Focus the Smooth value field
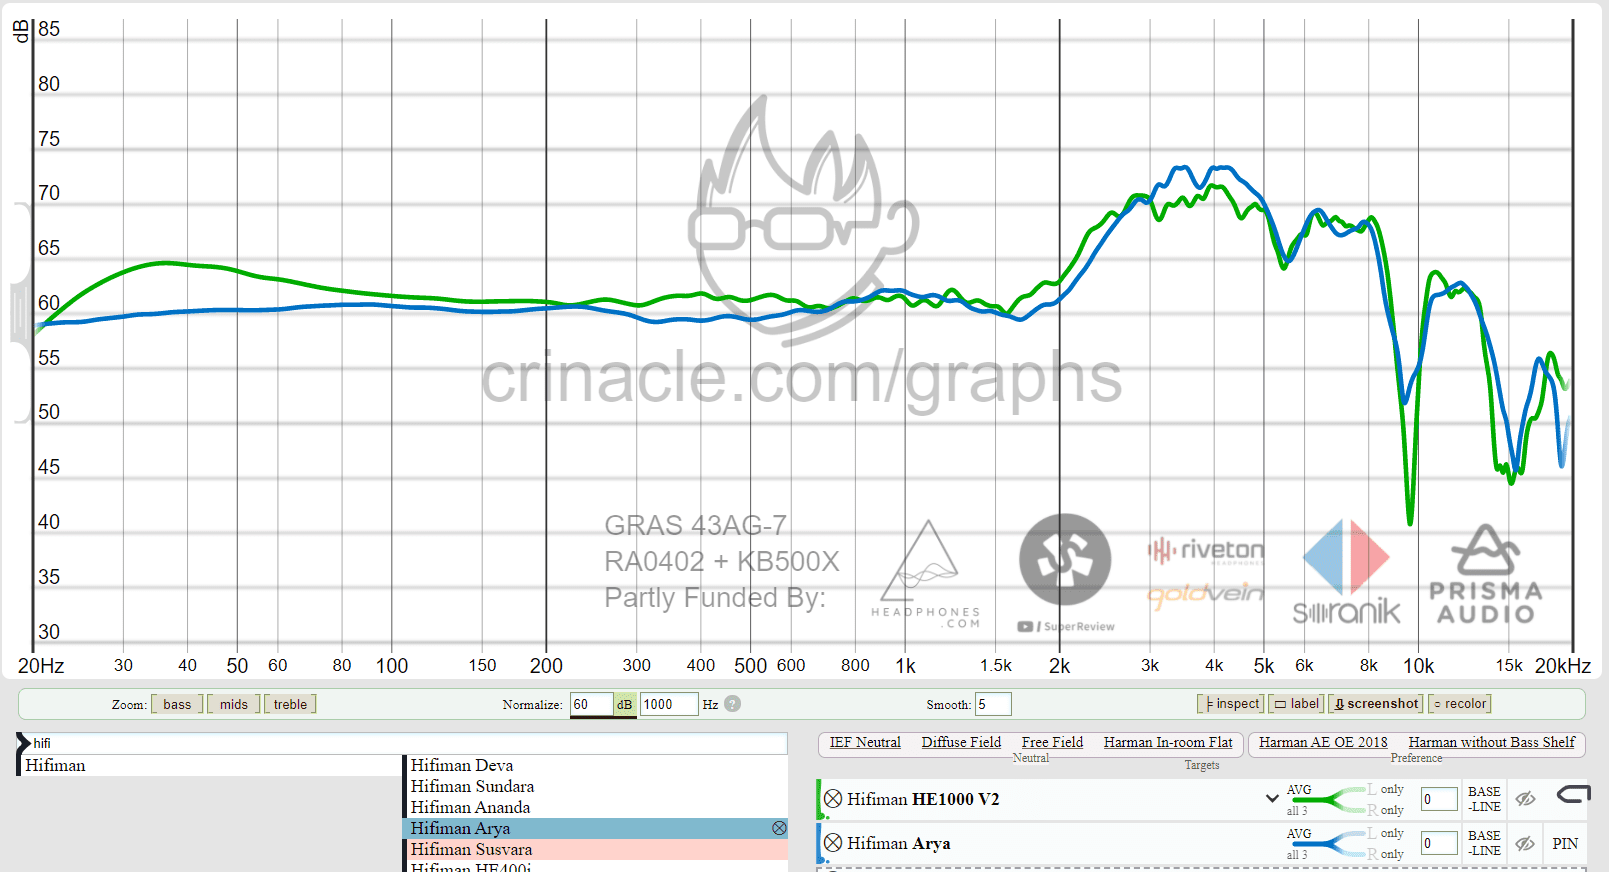Viewport: 1609px width, 872px height. tap(993, 704)
